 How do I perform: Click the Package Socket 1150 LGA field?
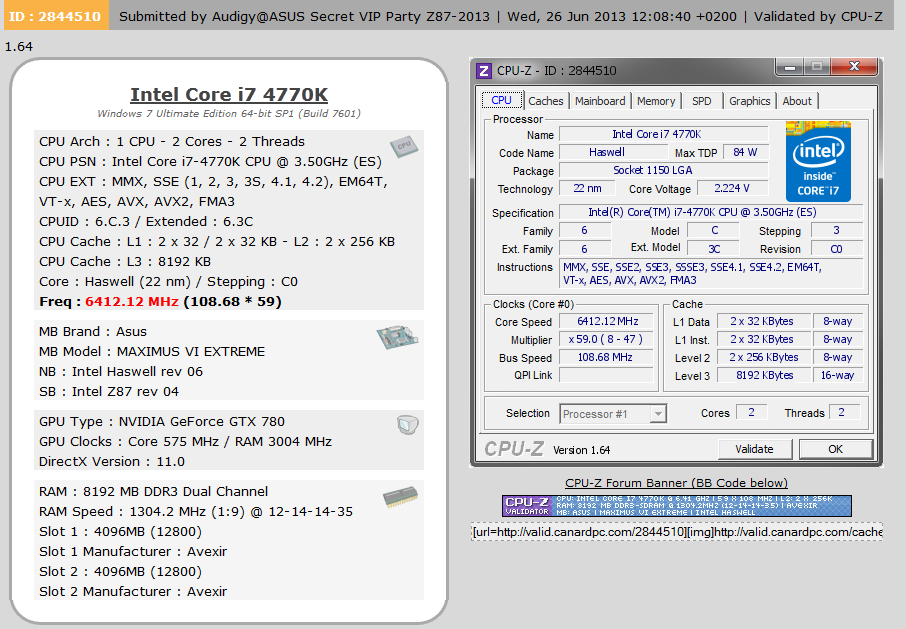(664, 170)
